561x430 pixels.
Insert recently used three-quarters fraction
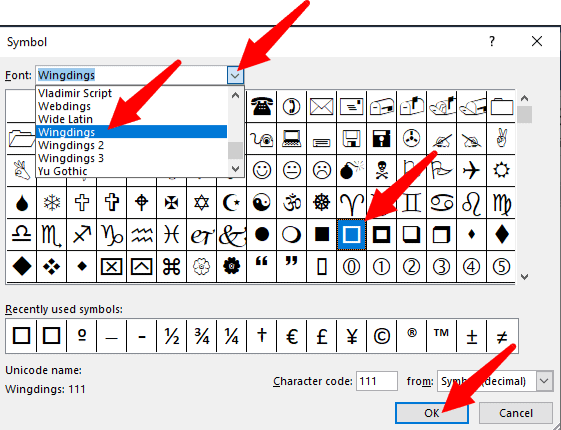point(201,336)
